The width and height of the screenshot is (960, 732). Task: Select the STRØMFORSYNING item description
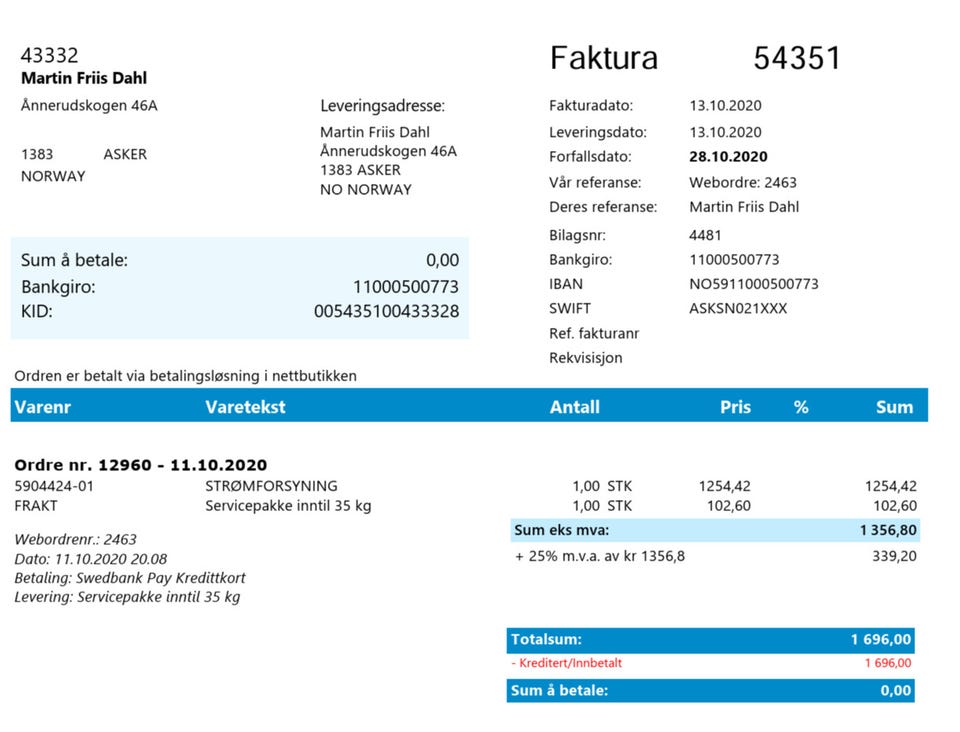point(271,486)
